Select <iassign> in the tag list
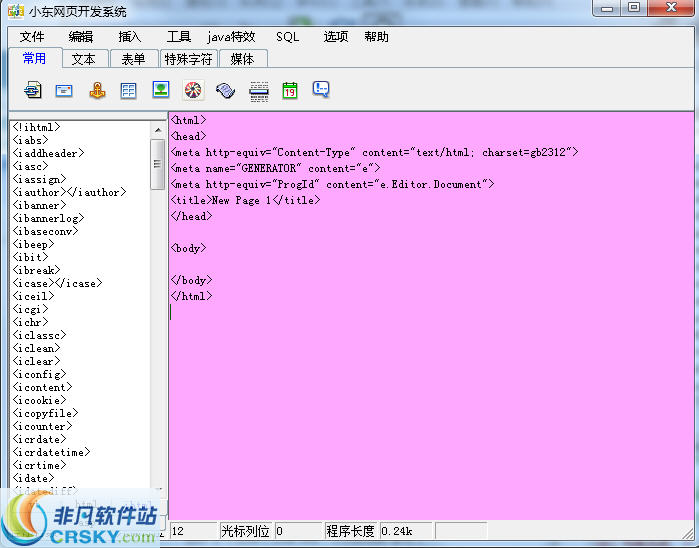 39,179
